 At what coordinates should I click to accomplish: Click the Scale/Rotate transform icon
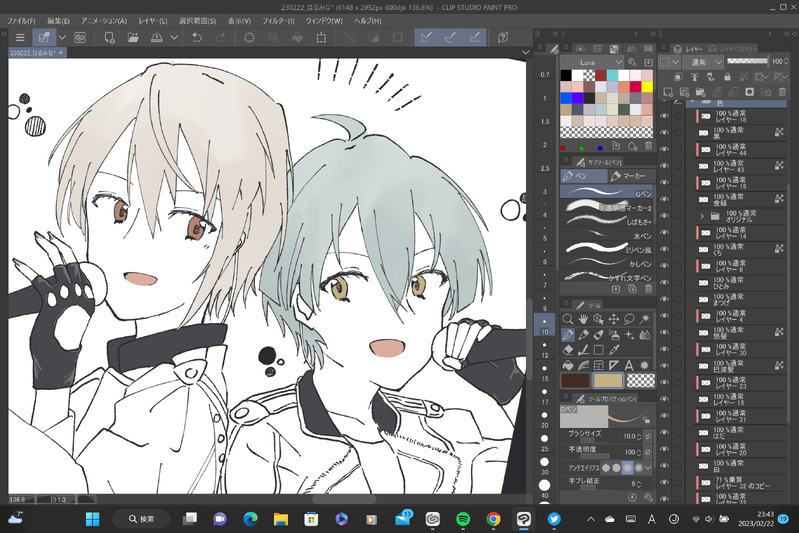tap(322, 37)
